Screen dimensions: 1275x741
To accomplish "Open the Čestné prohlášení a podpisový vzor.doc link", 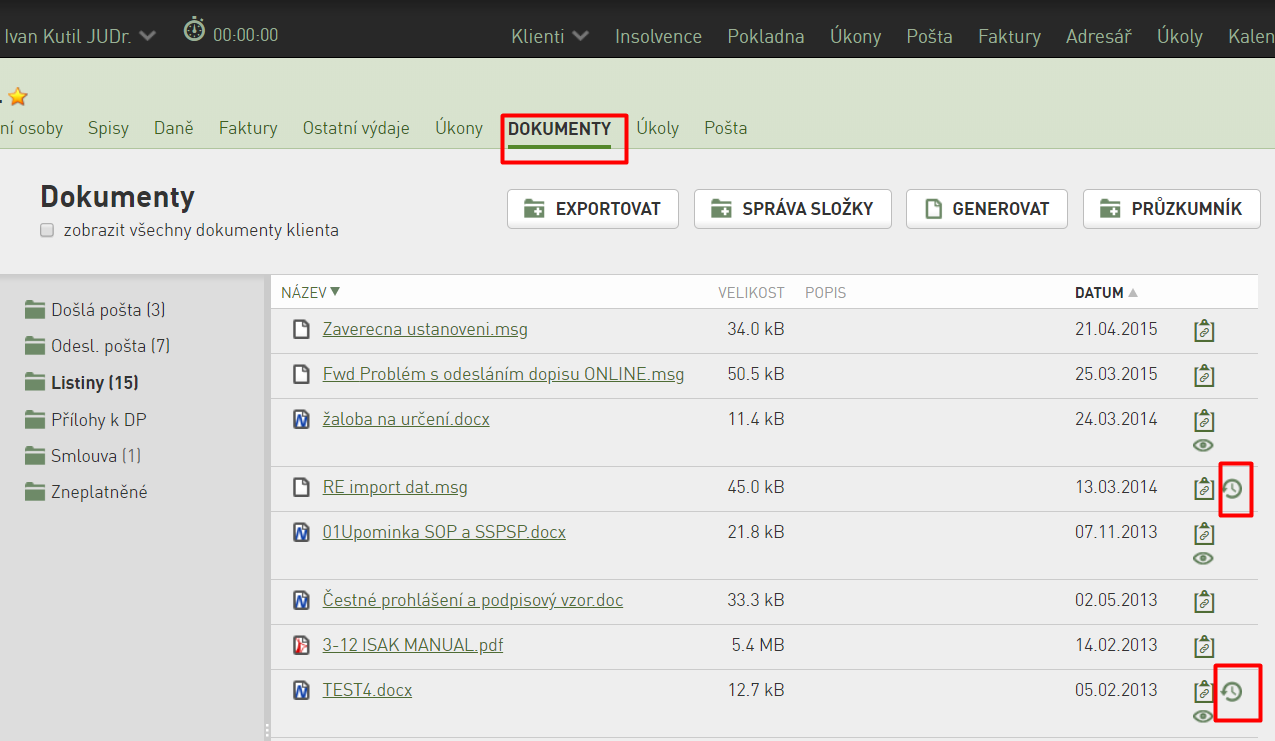I will click(x=473, y=600).
